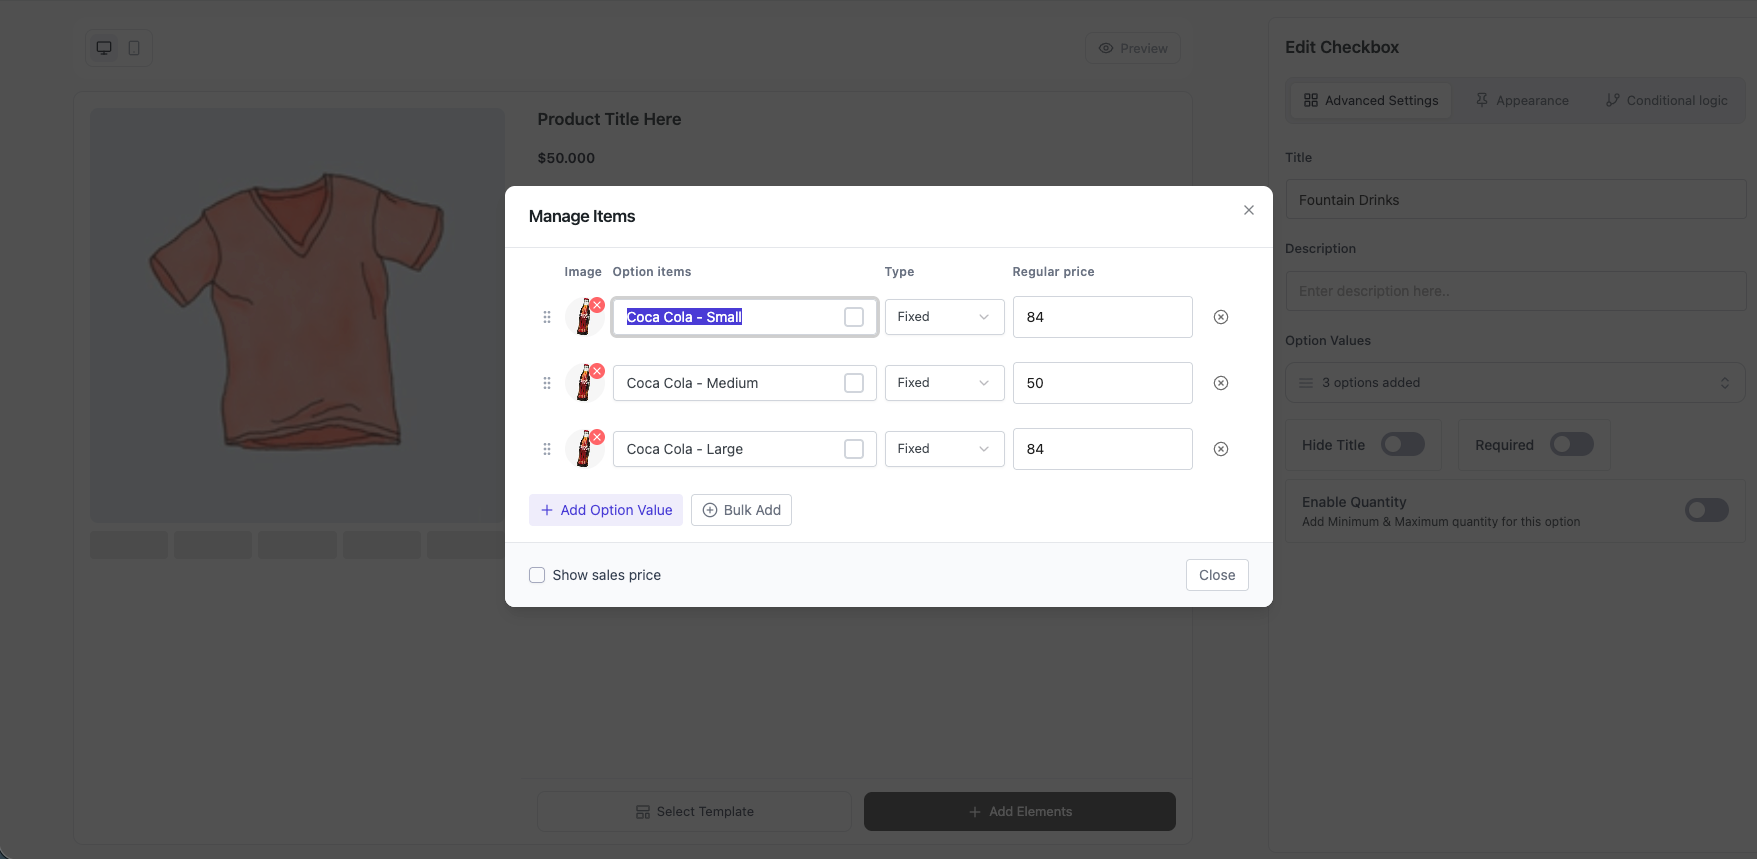1757x859 pixels.
Task: Open the Conditional logic tab
Action: pyautogui.click(x=1666, y=100)
